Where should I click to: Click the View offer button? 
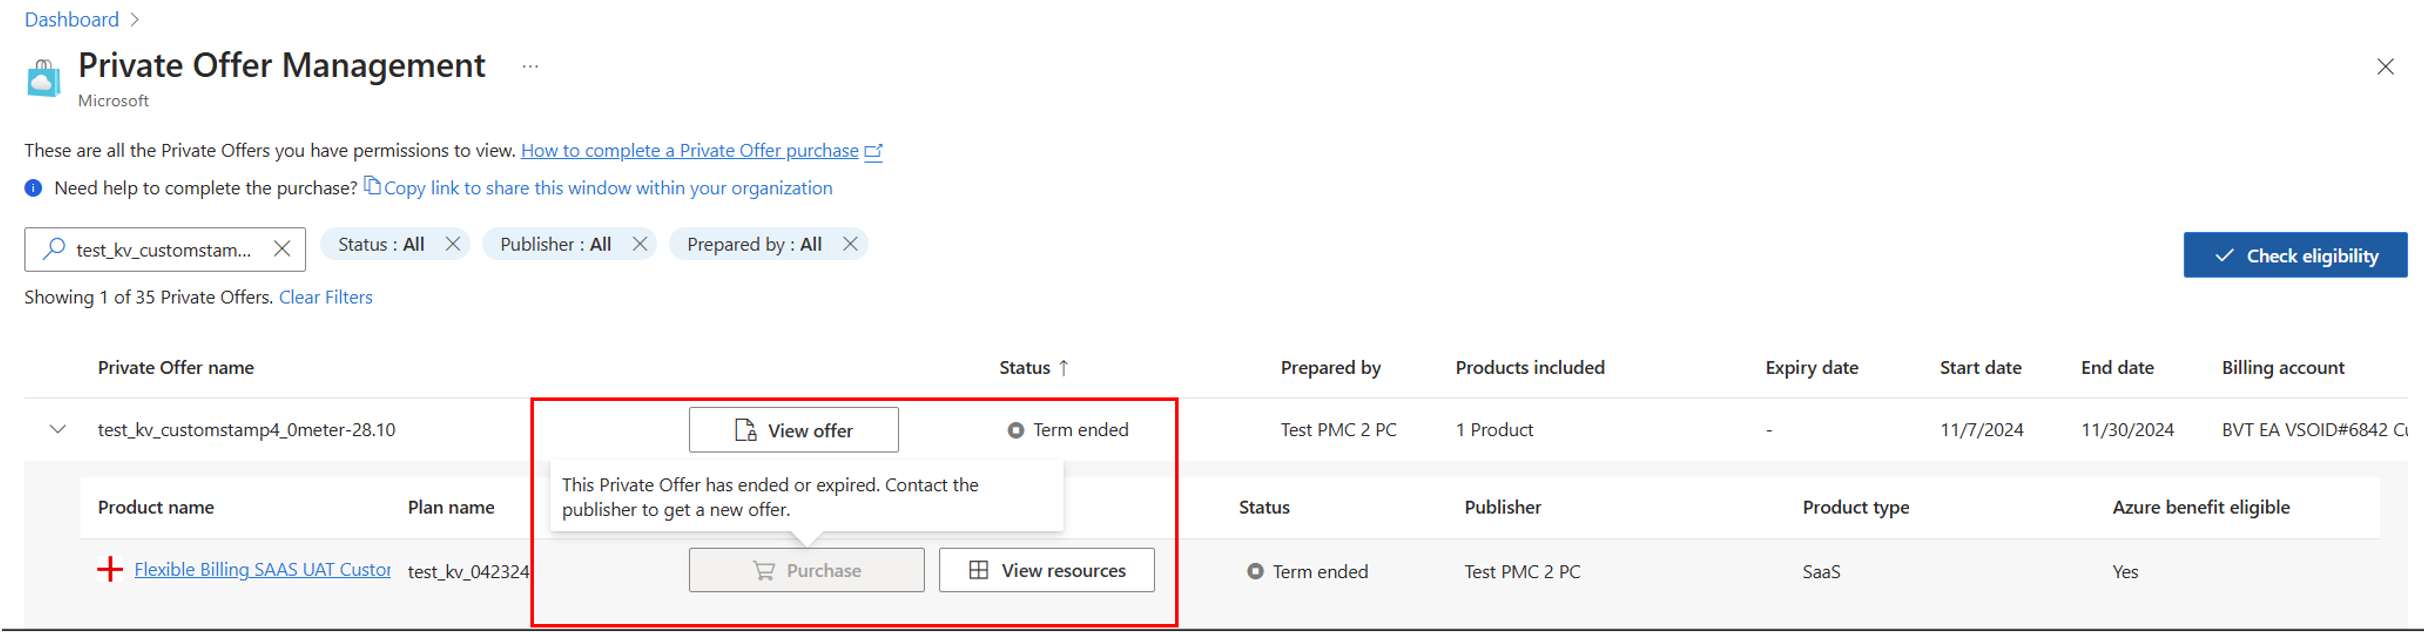point(793,430)
